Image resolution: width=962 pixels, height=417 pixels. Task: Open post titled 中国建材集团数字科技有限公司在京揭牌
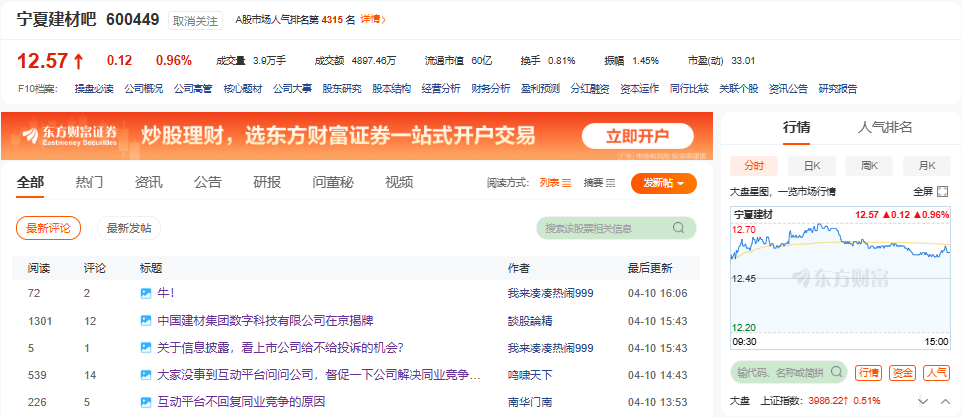(x=266, y=321)
